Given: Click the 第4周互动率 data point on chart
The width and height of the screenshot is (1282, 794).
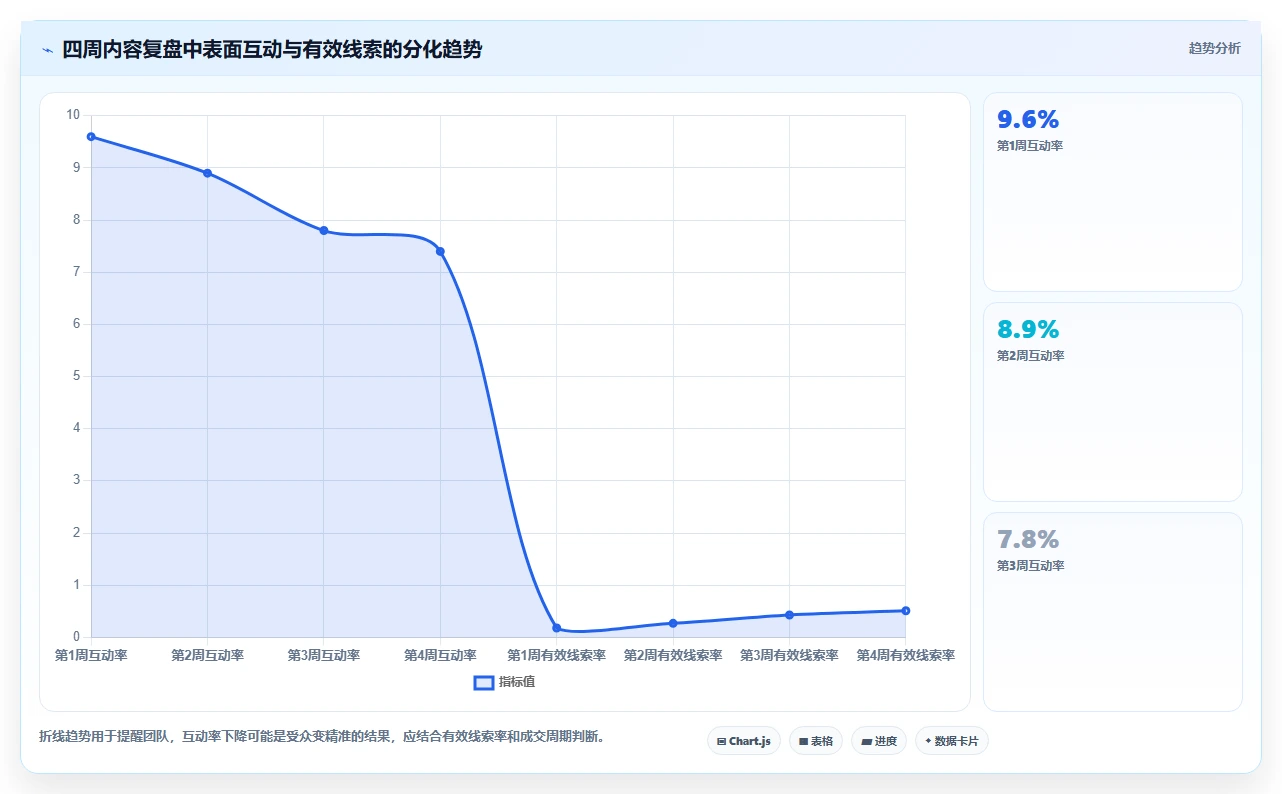Looking at the screenshot, I should coord(440,251).
